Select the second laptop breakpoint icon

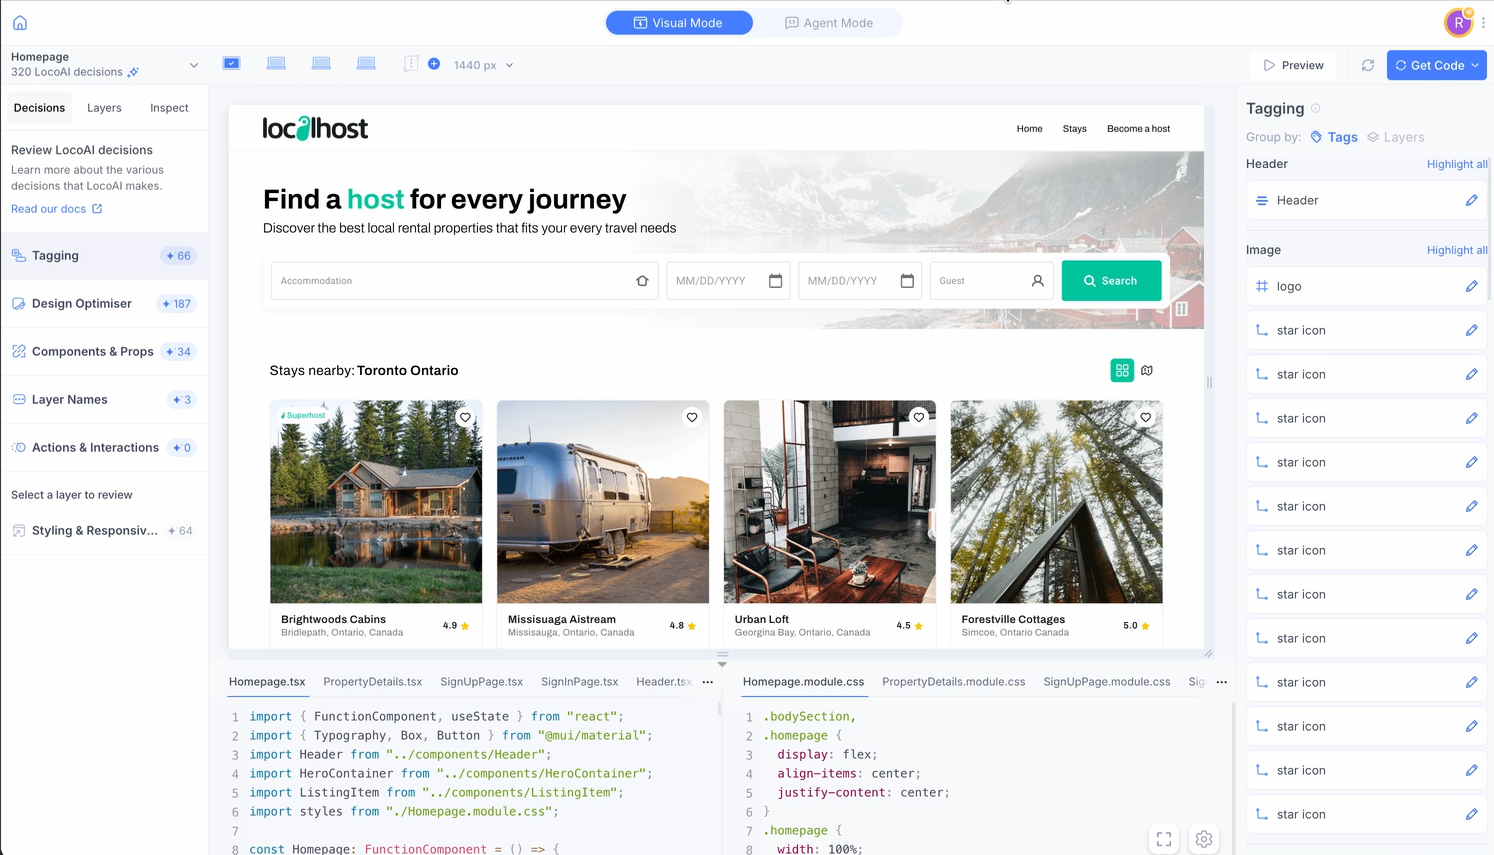click(276, 63)
